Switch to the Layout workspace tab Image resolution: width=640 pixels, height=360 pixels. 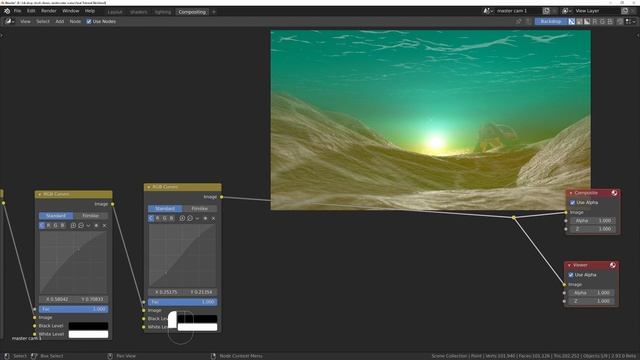(x=115, y=12)
